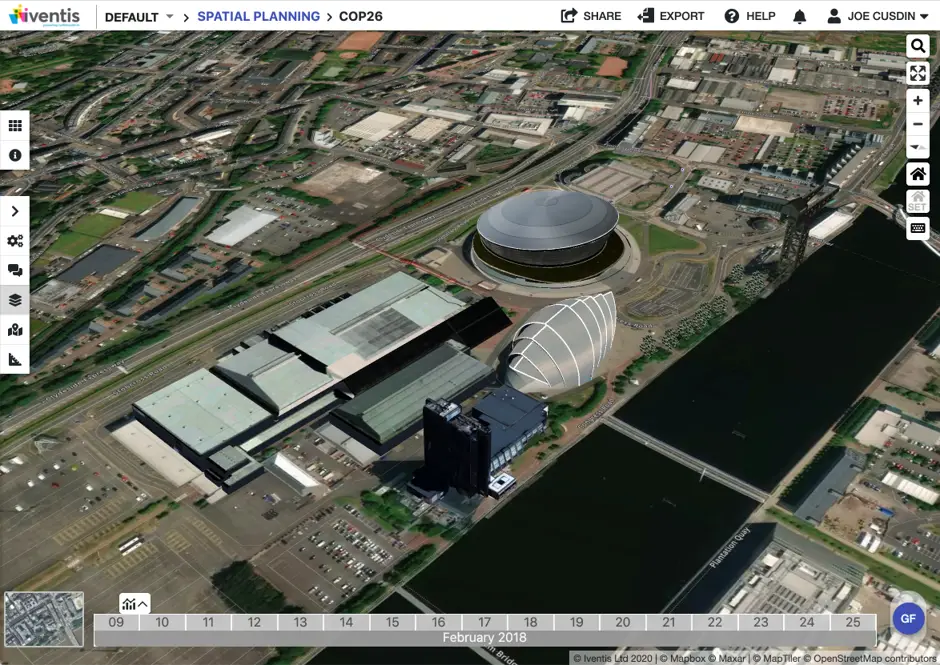This screenshot has width=940, height=665.
Task: Open settings gears icon
Action: (15, 240)
